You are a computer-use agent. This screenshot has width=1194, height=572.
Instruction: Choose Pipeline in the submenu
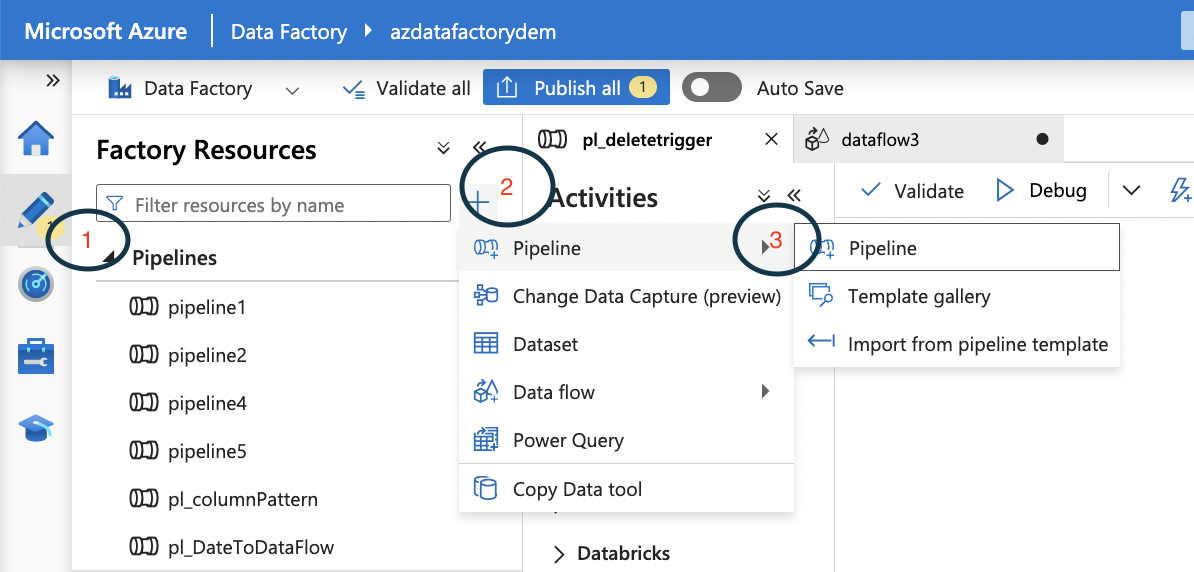tap(956, 248)
